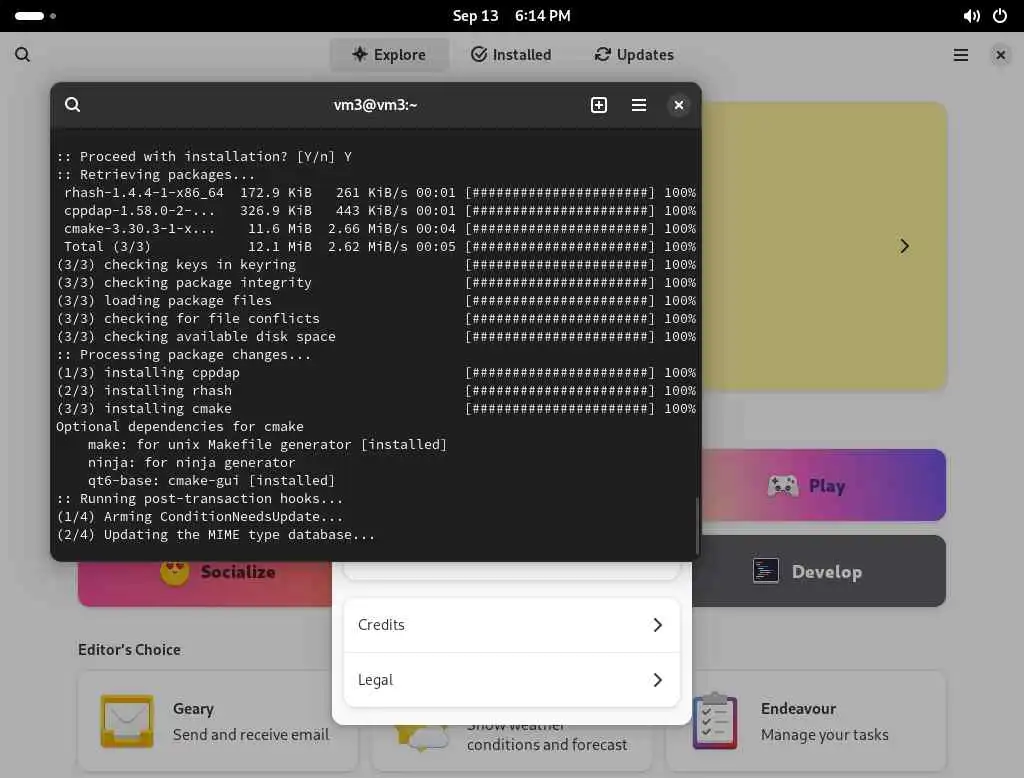Open the power menu in top bar
Viewport: 1024px width, 778px height.
pyautogui.click(x=1000, y=16)
